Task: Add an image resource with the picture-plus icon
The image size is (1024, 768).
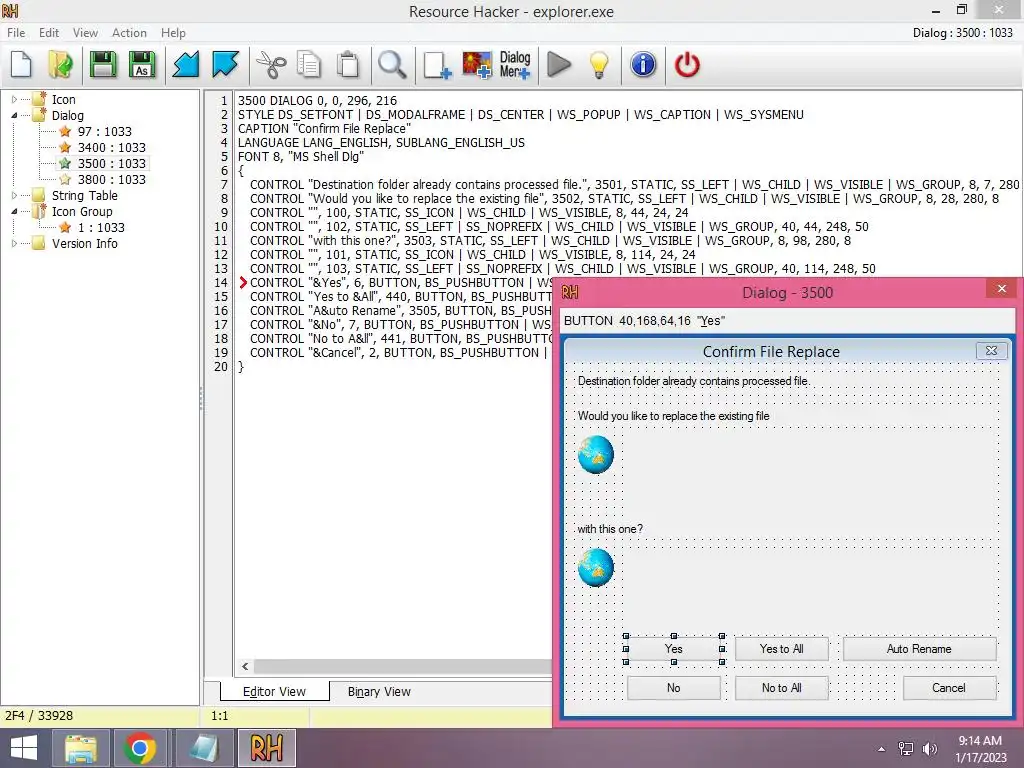Action: coord(477,65)
